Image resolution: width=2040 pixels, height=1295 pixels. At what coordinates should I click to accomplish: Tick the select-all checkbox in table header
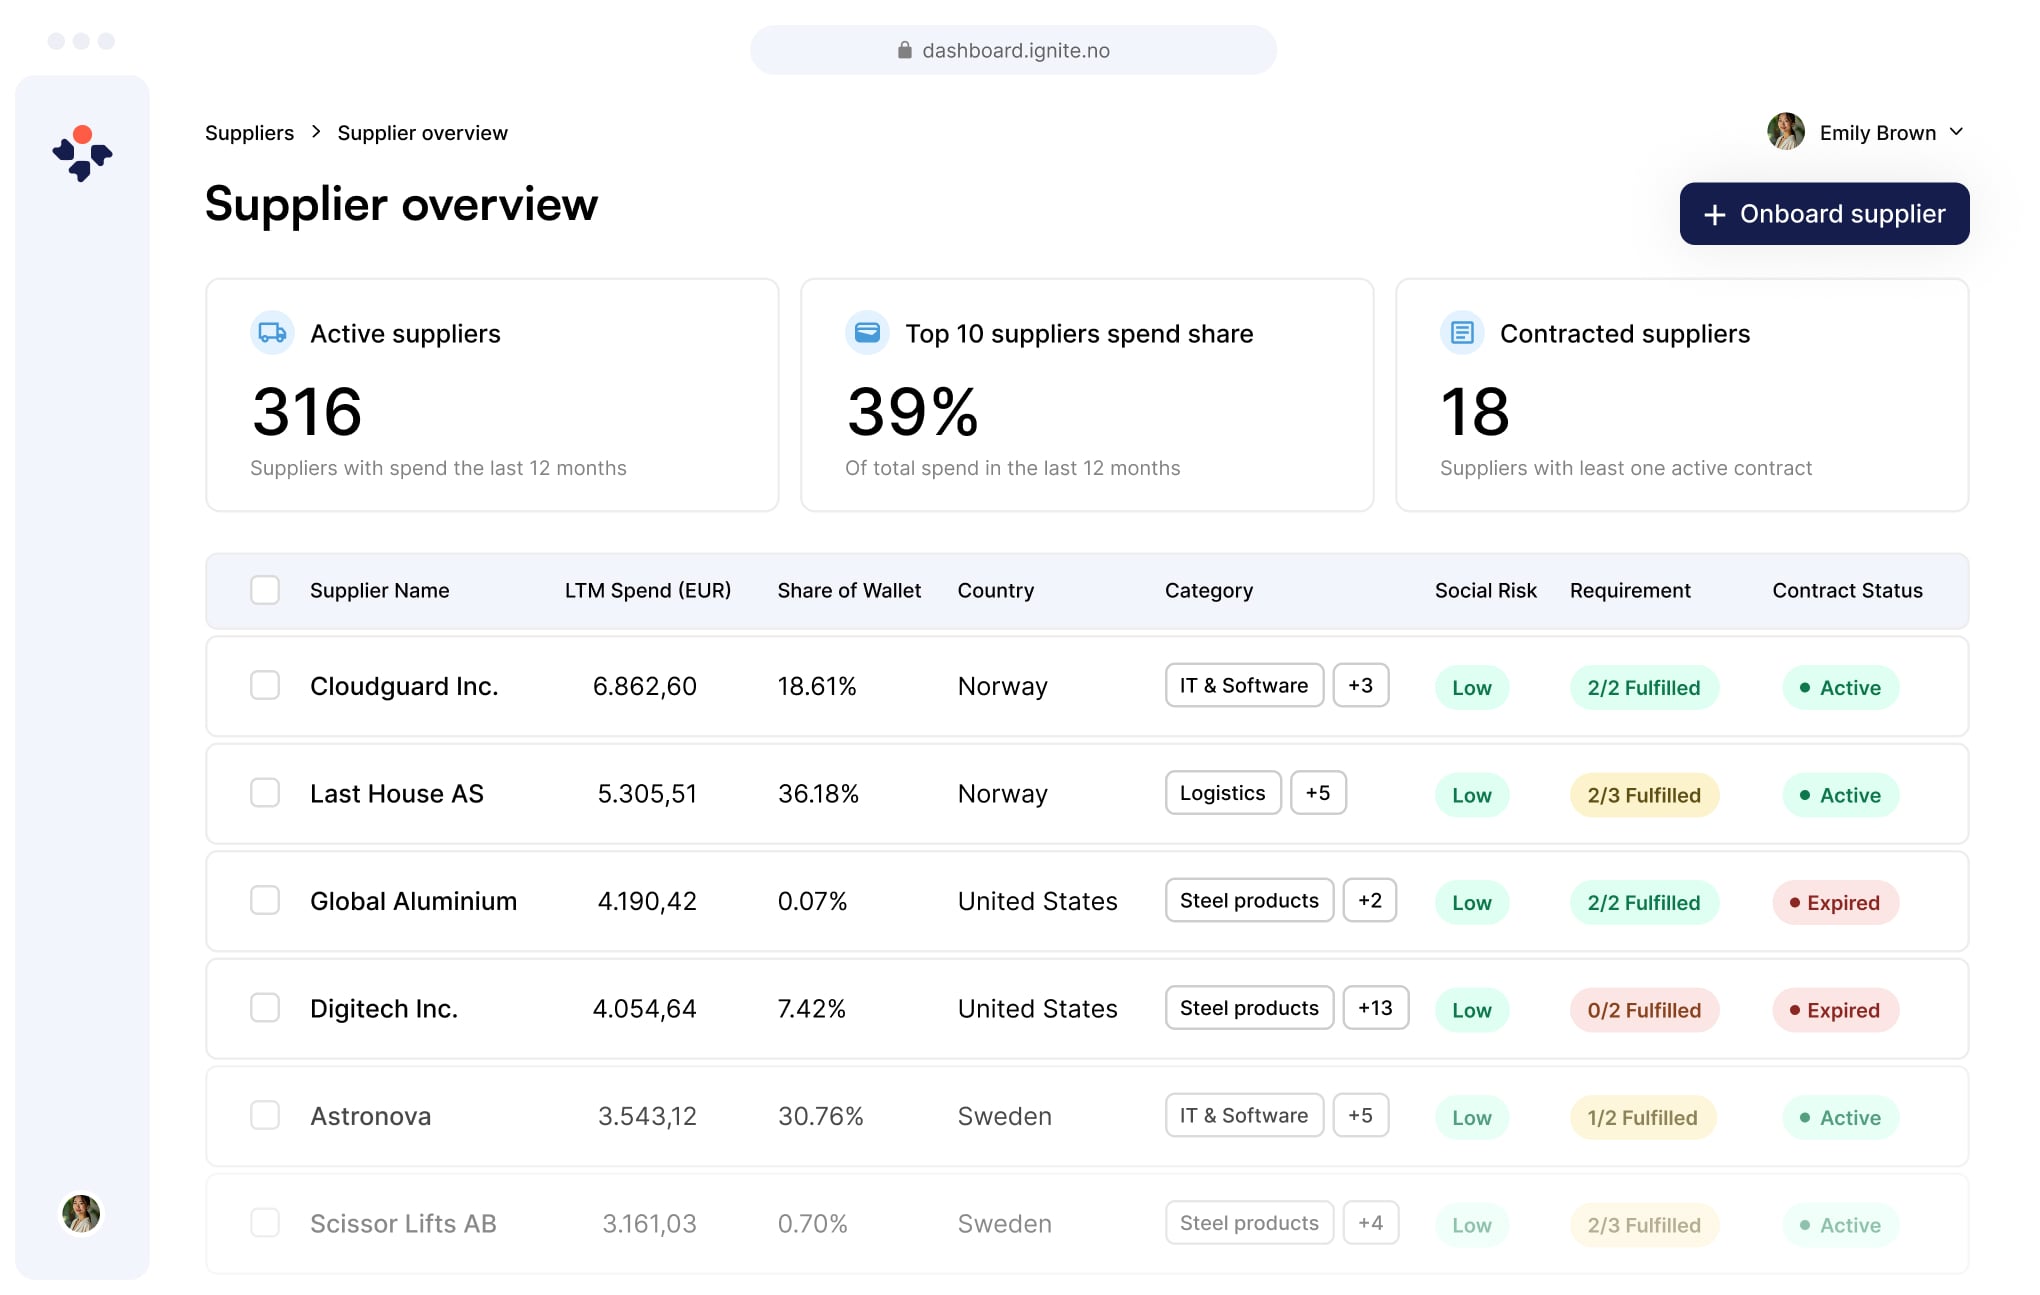(x=265, y=590)
